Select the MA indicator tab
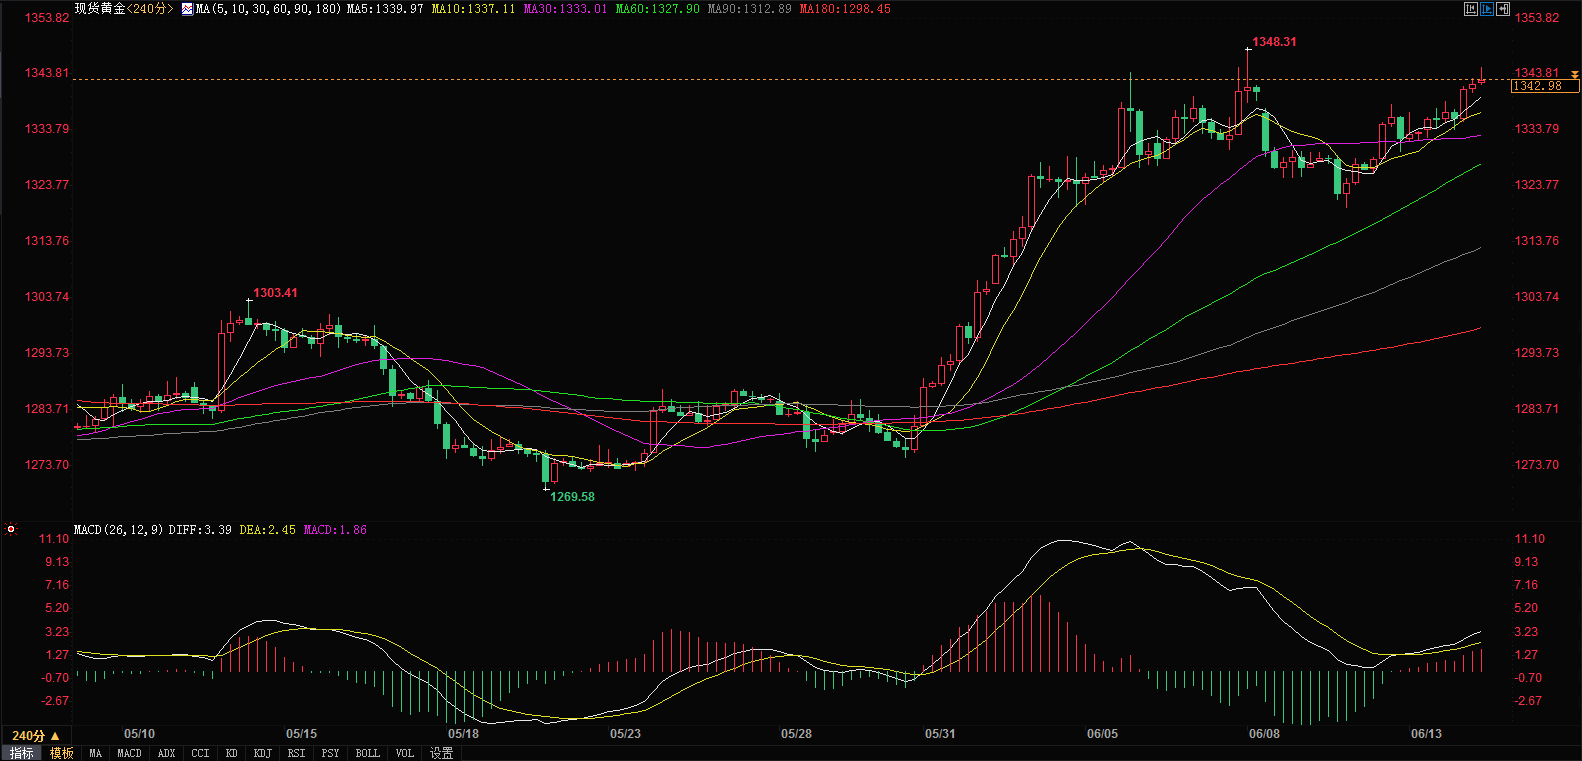 tap(96, 753)
